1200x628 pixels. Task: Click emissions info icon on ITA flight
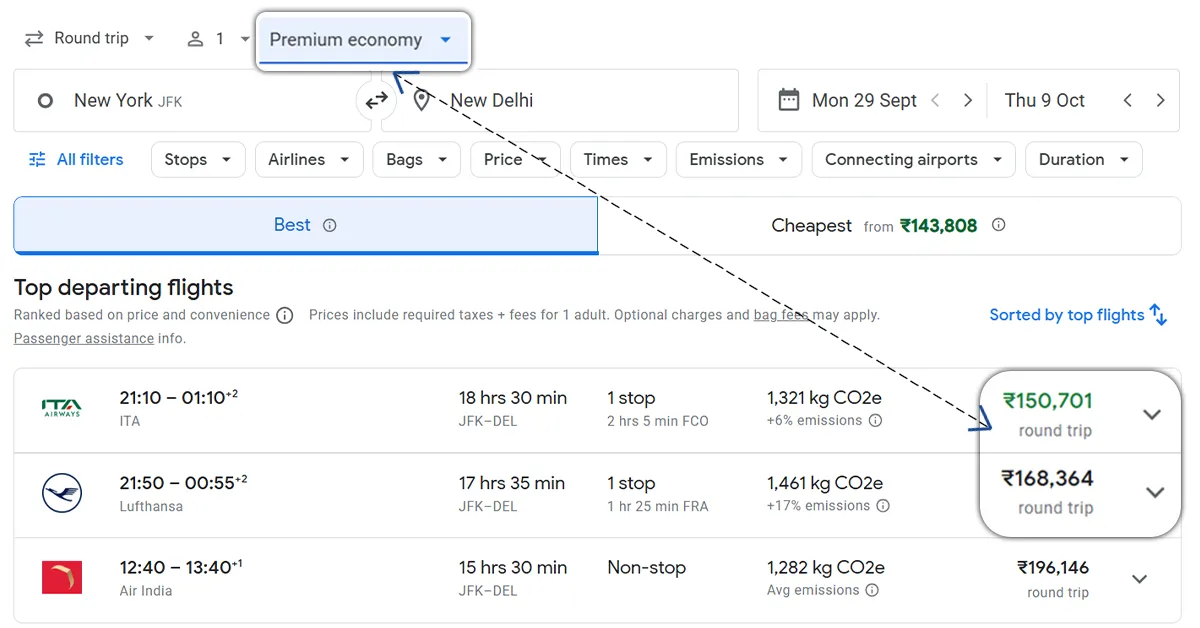(876, 421)
